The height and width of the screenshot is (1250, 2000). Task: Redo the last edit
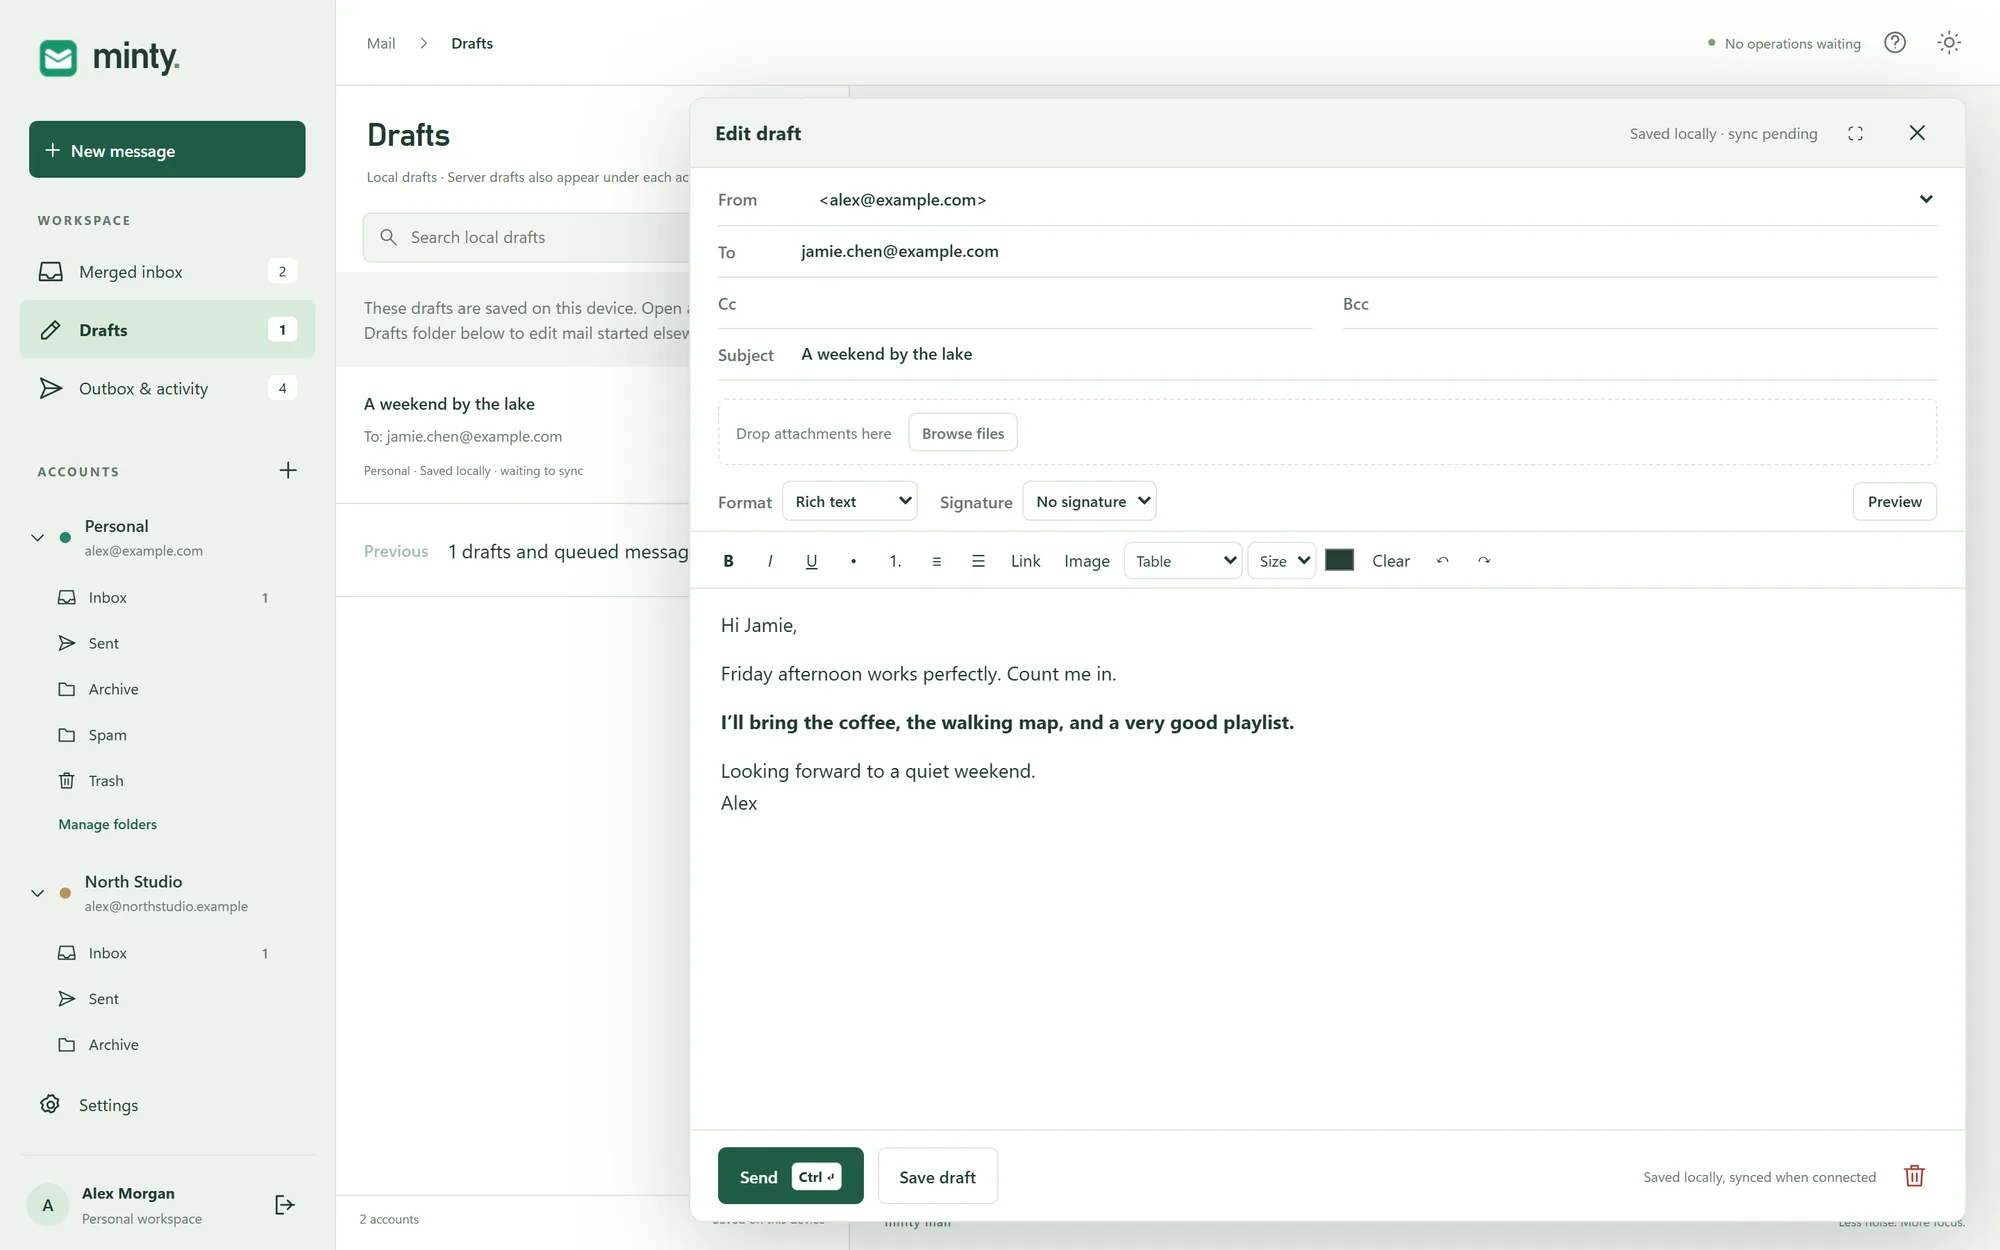pos(1484,561)
